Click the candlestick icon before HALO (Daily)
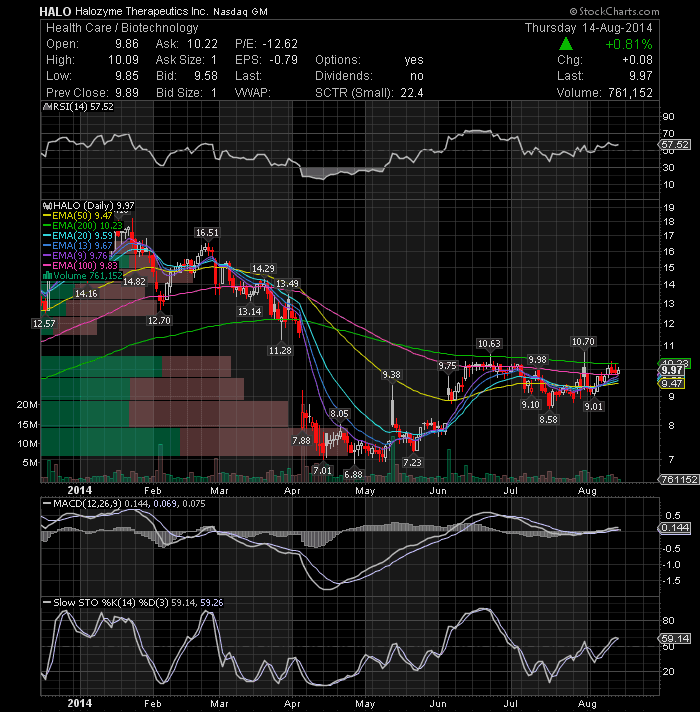The height and width of the screenshot is (712, 700). [x=47, y=206]
